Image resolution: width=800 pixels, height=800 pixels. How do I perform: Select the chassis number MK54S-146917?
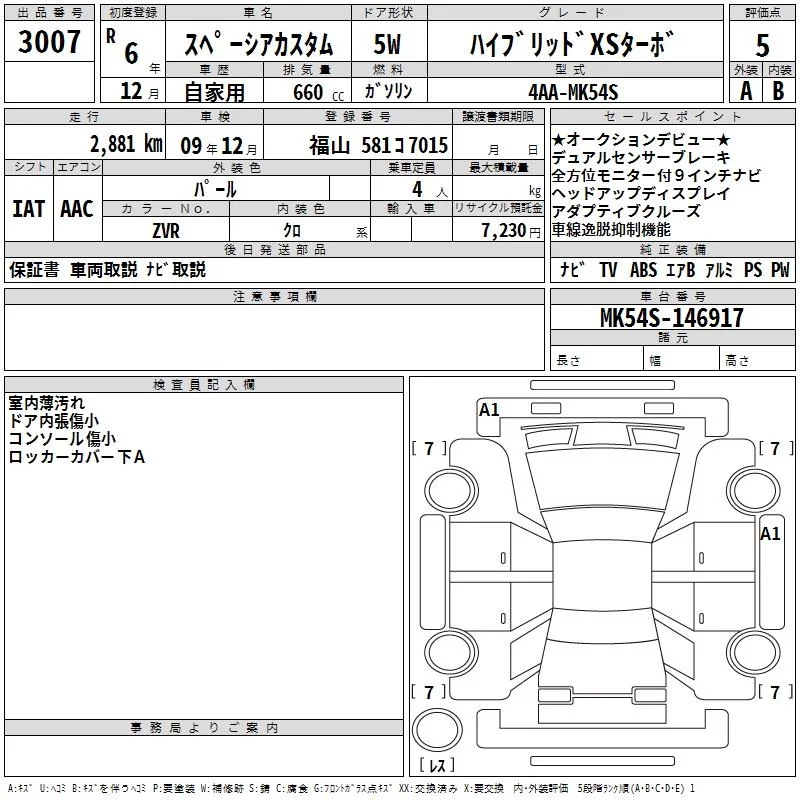tap(671, 318)
